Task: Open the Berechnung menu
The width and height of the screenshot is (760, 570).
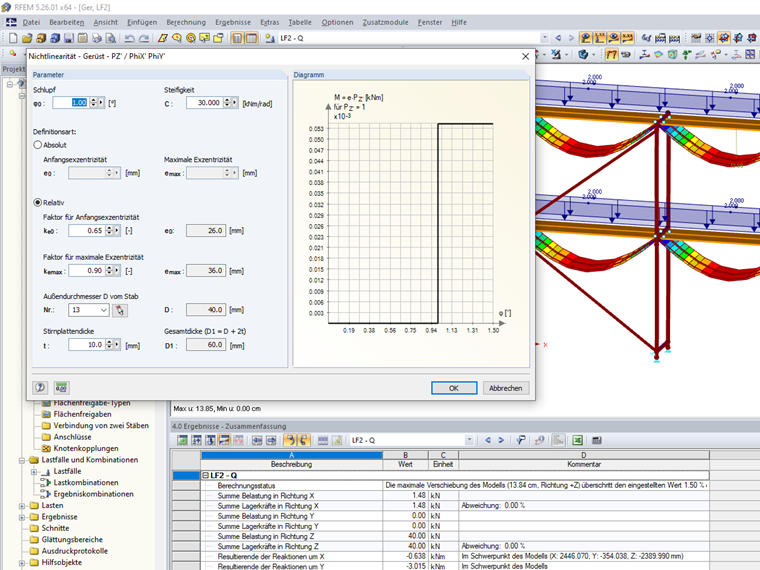Action: (186, 22)
